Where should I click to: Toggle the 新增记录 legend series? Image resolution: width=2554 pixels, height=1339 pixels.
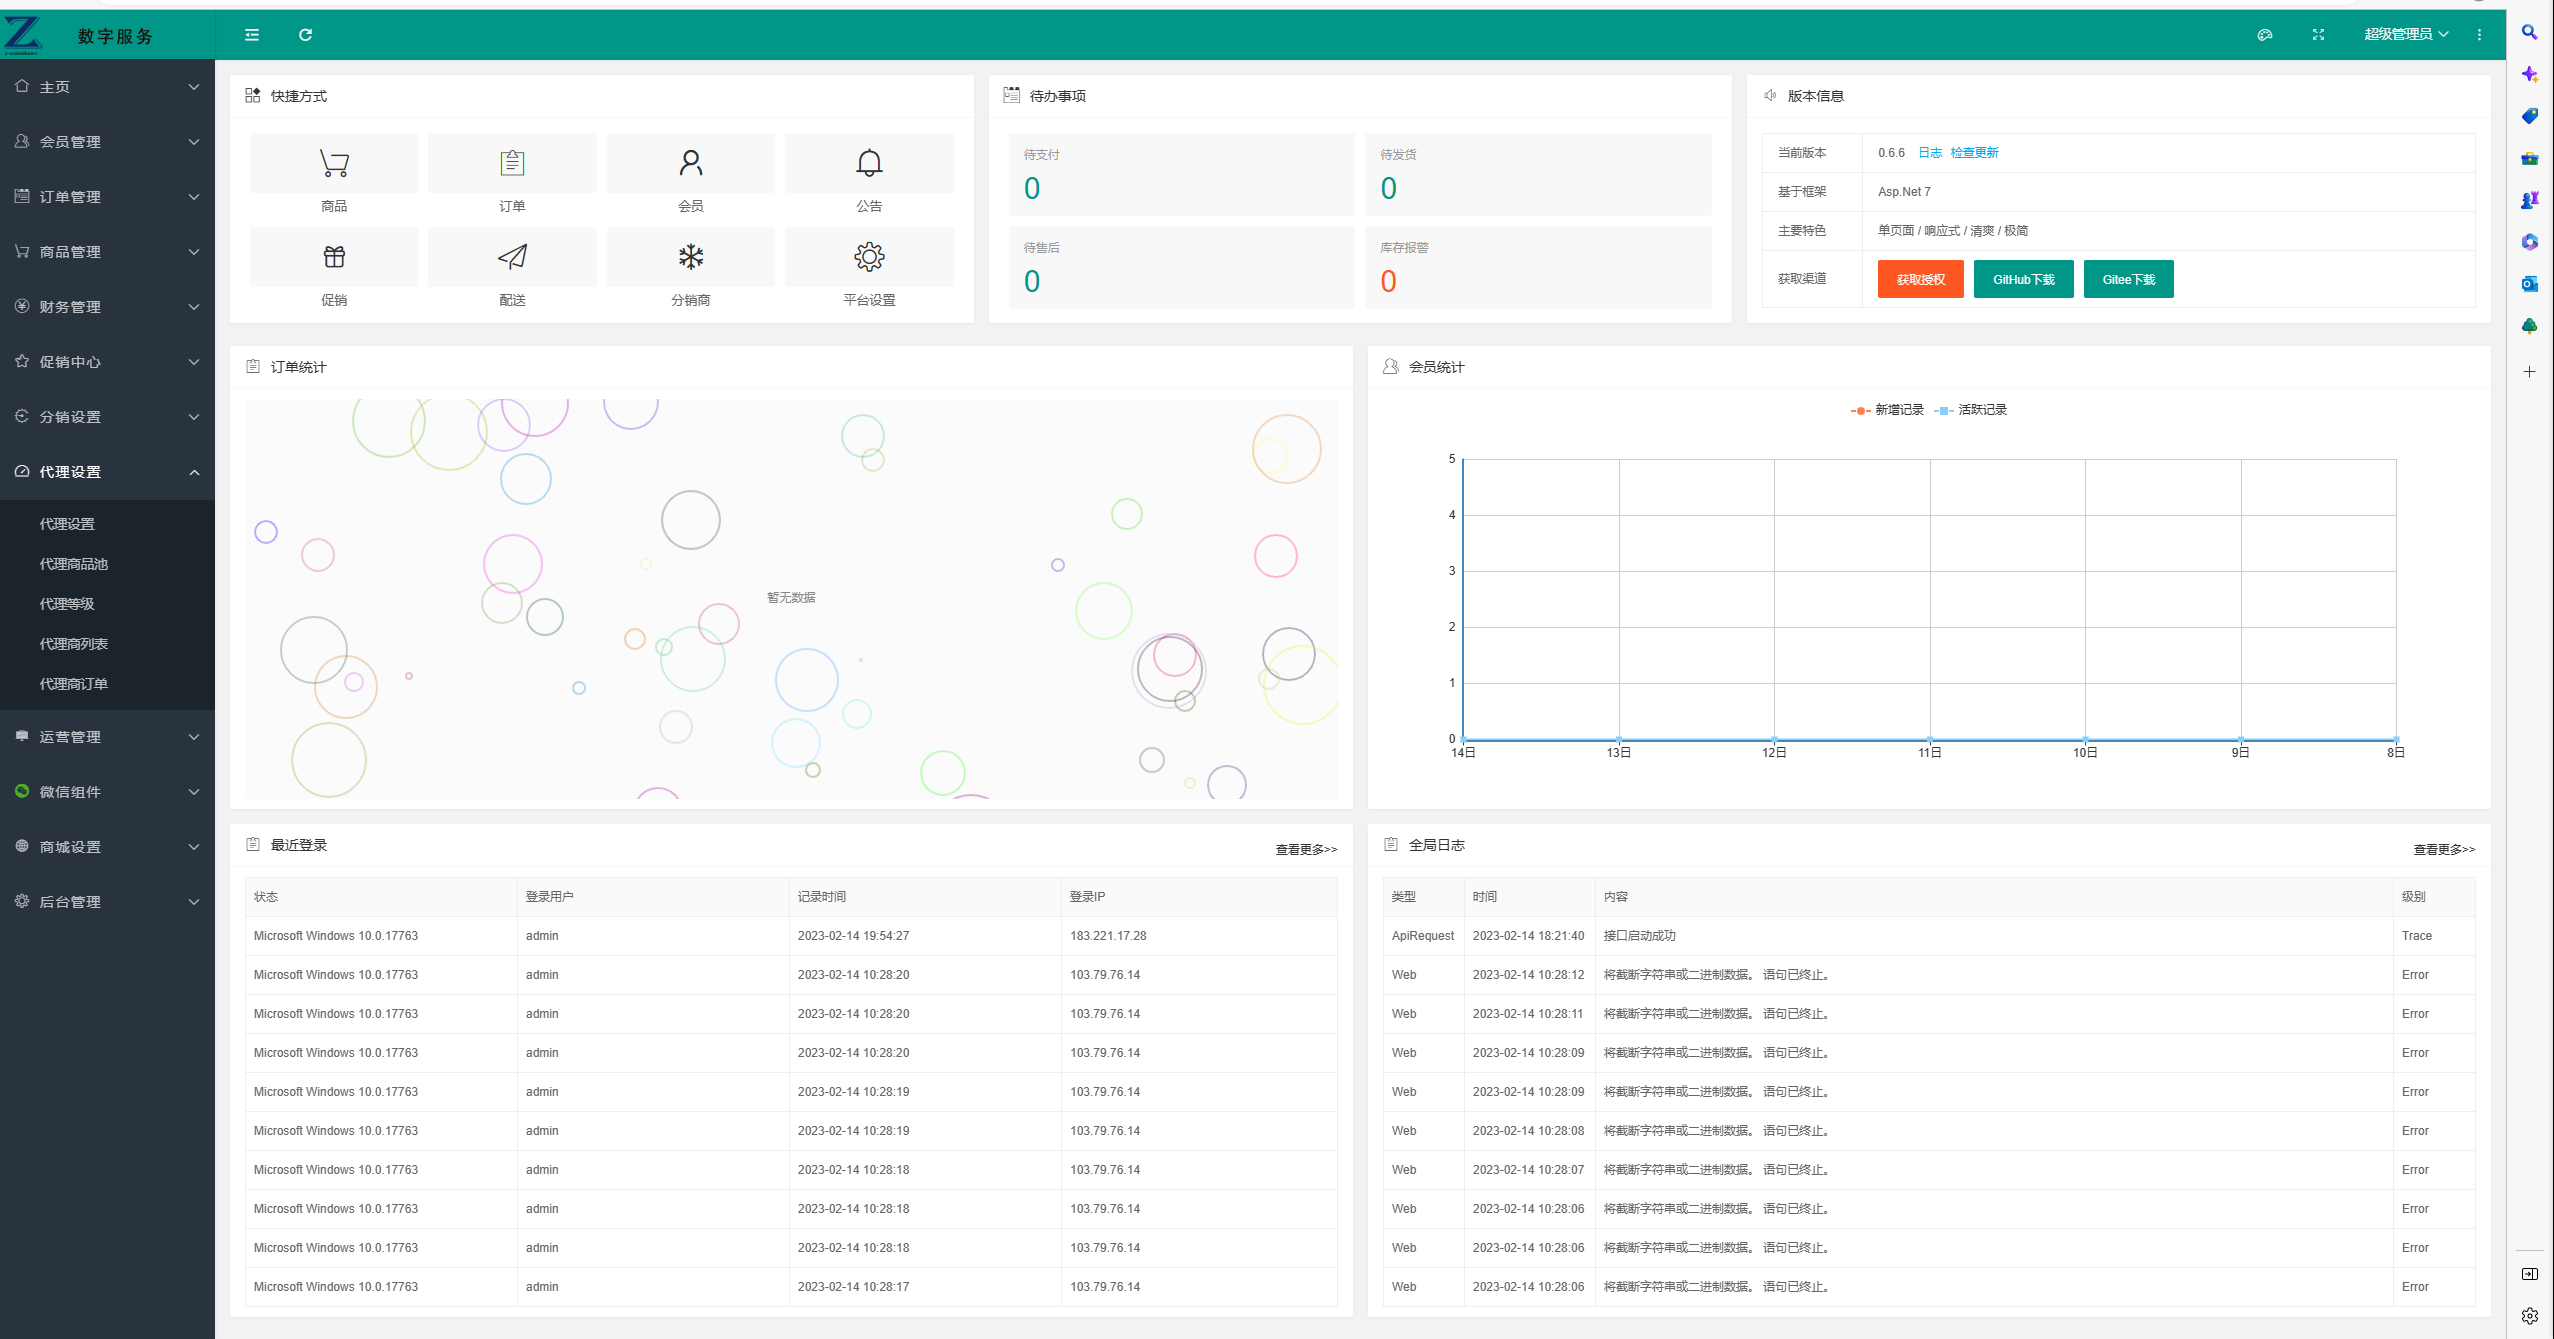1887,410
